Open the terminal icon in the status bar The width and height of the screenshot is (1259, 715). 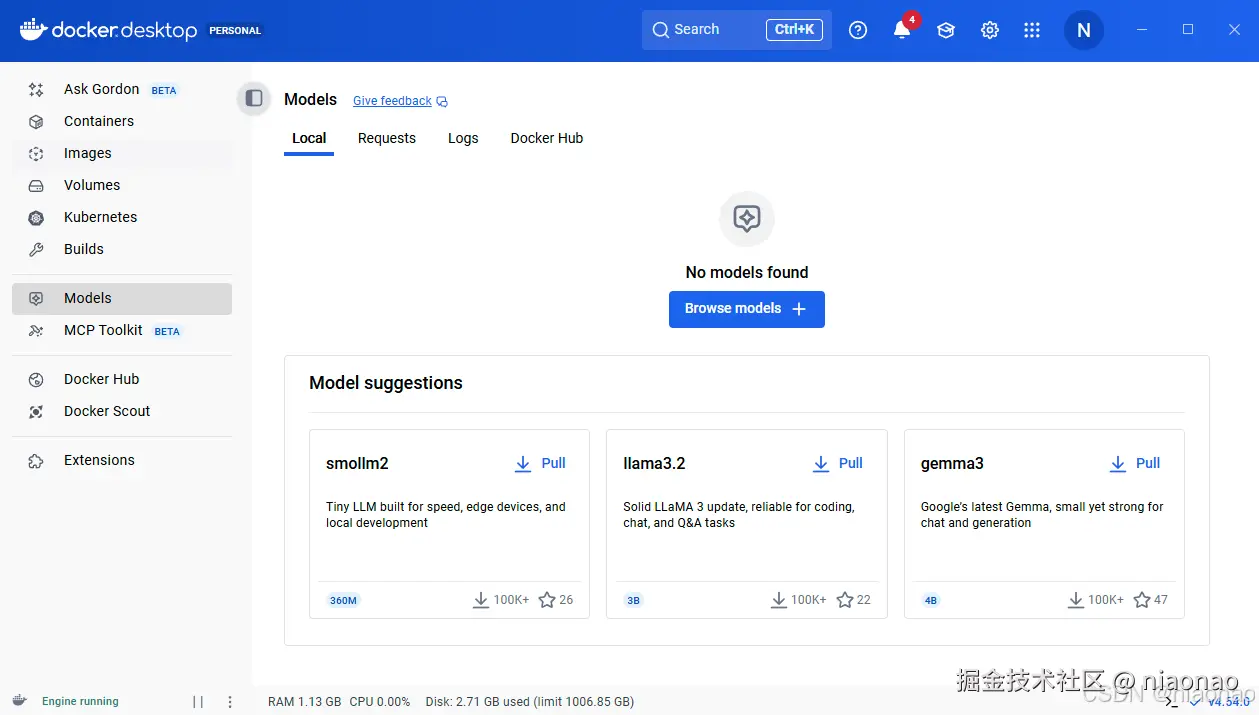click(1172, 701)
